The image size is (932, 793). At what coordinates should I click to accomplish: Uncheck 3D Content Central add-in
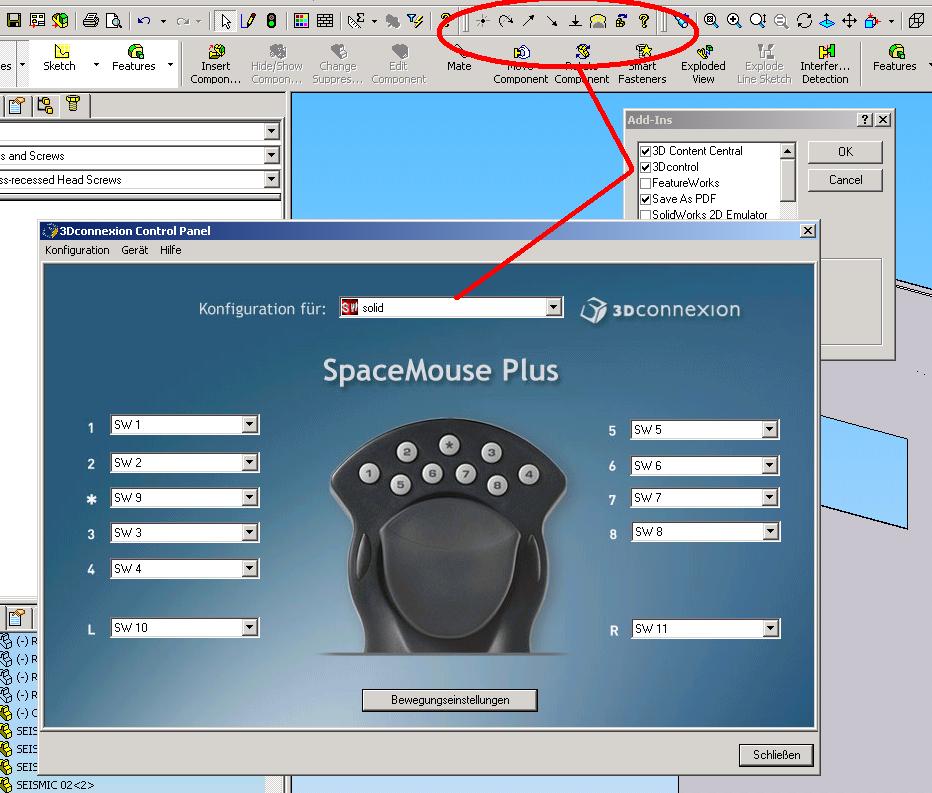646,151
